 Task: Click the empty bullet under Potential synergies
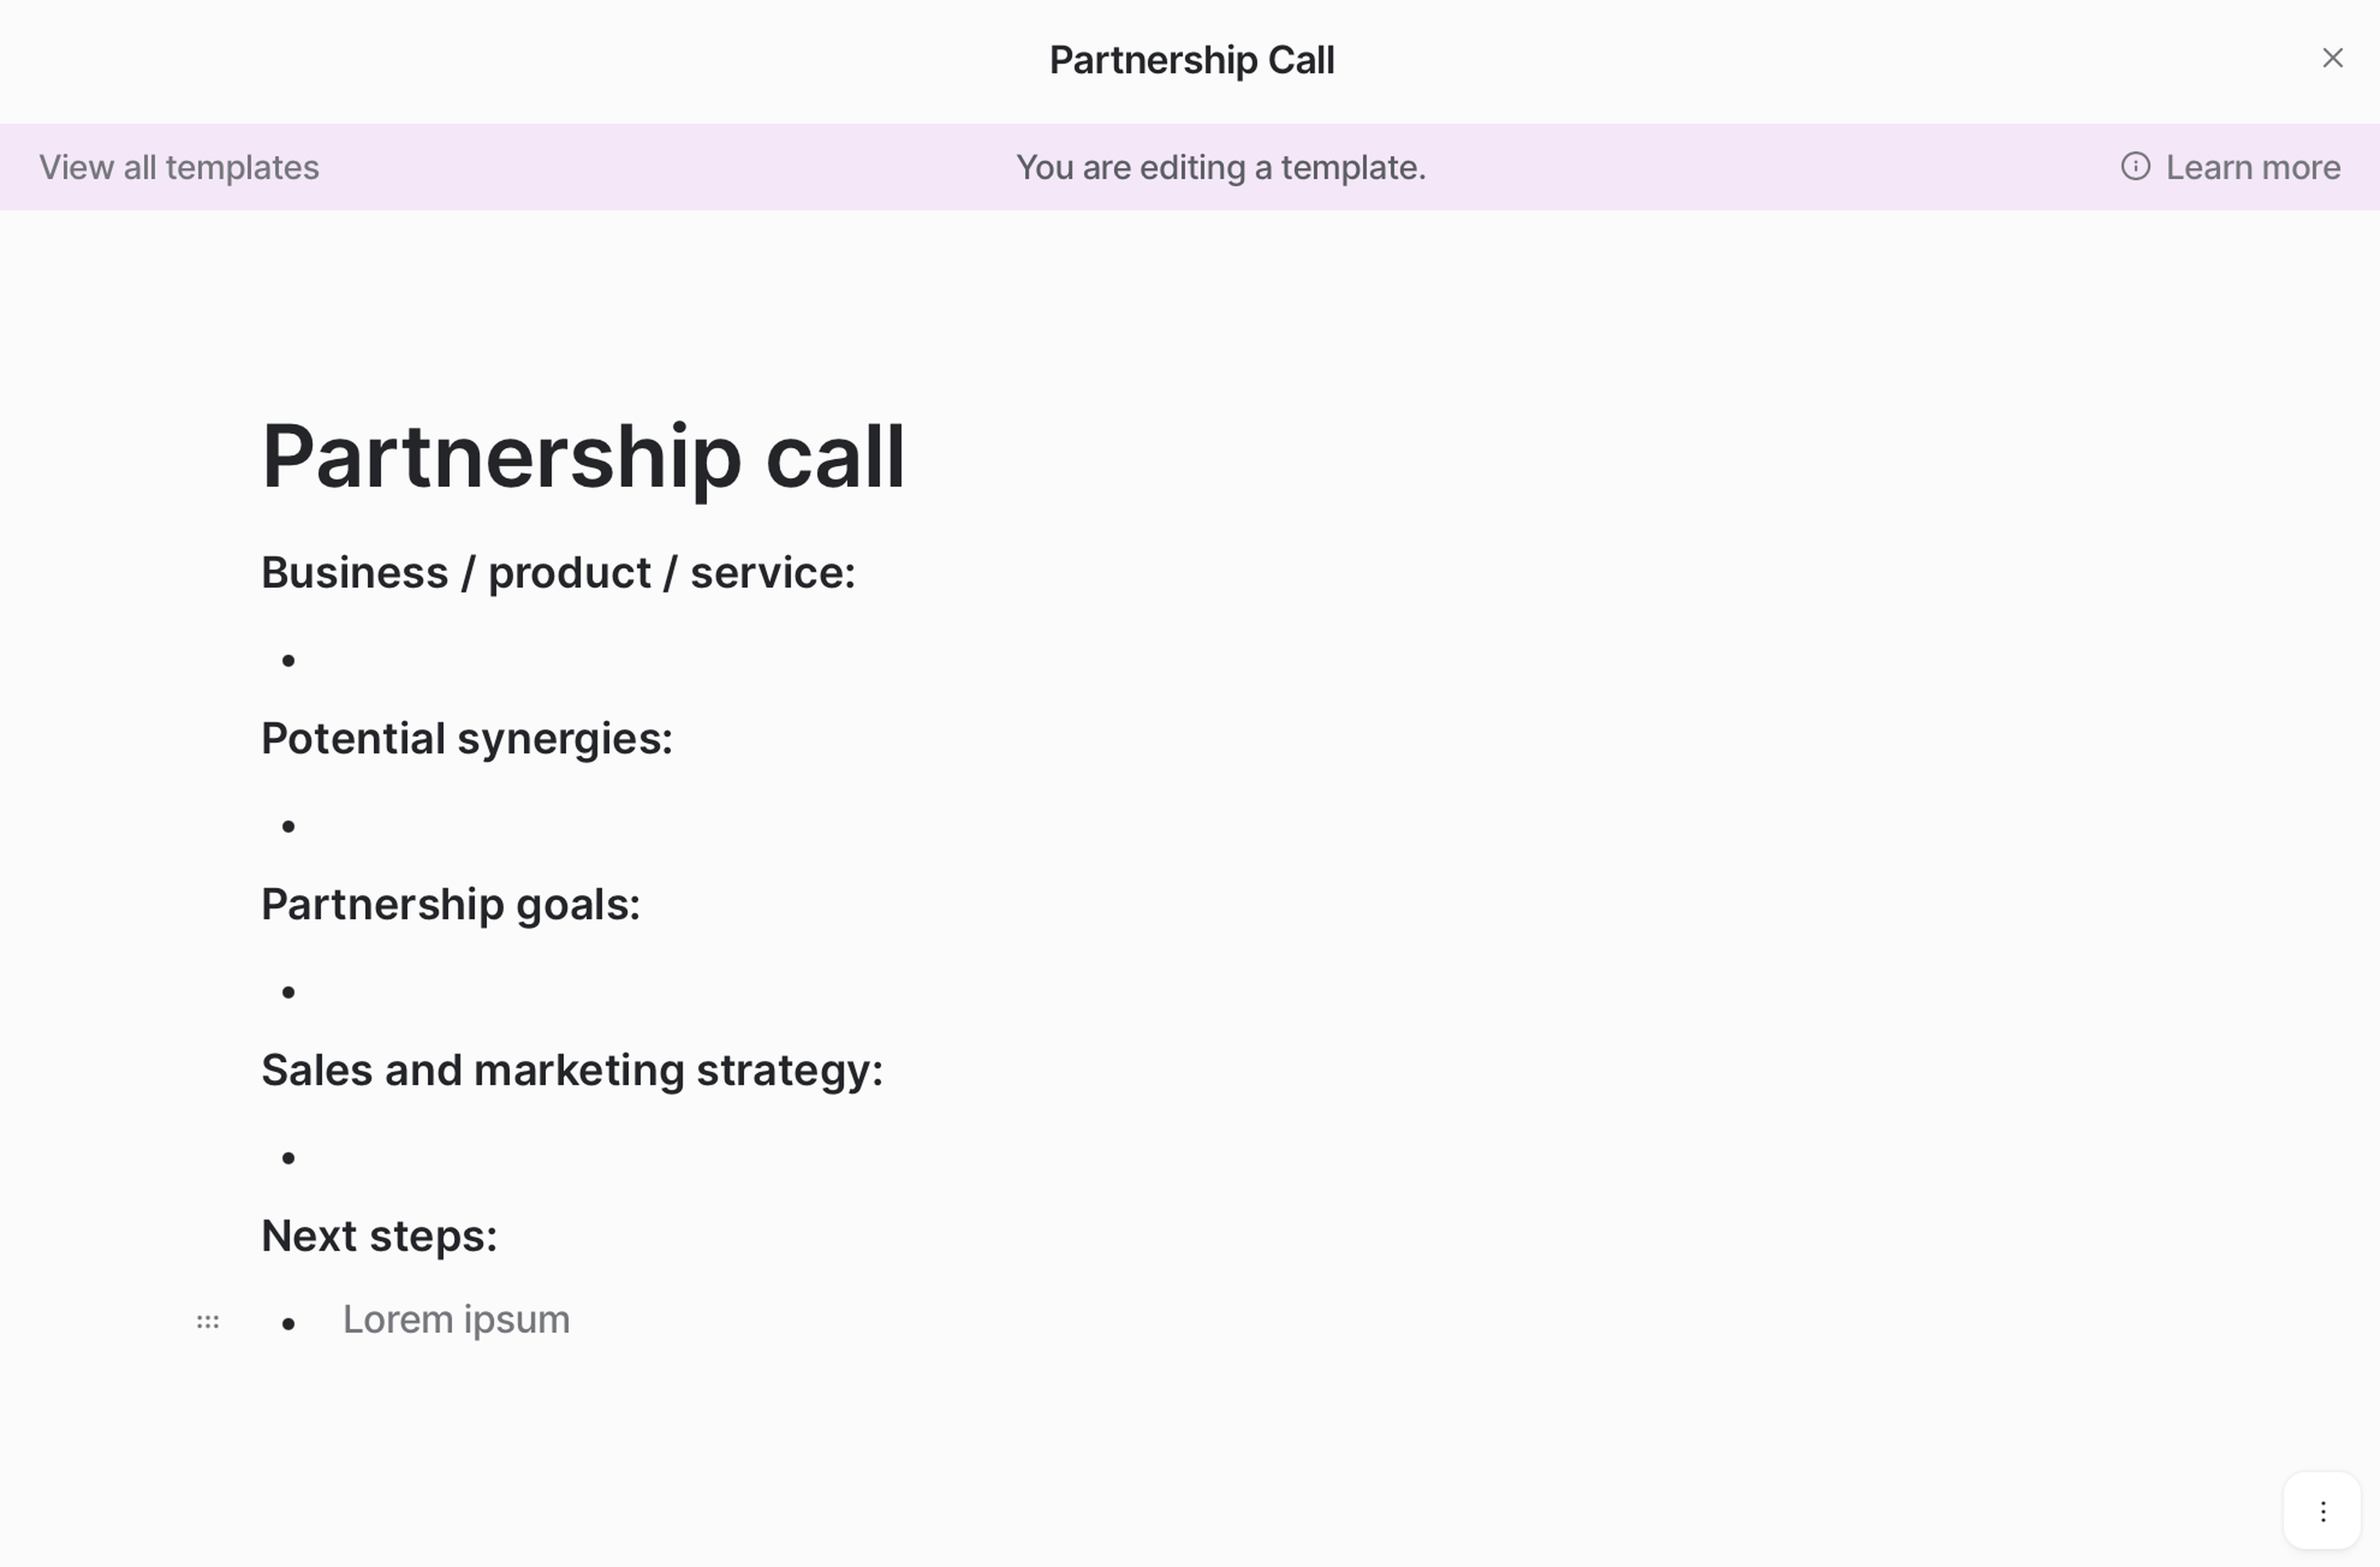400,826
